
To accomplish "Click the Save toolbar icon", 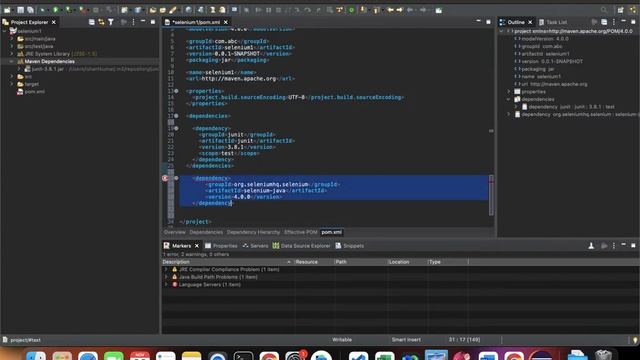I will tap(20, 10).
